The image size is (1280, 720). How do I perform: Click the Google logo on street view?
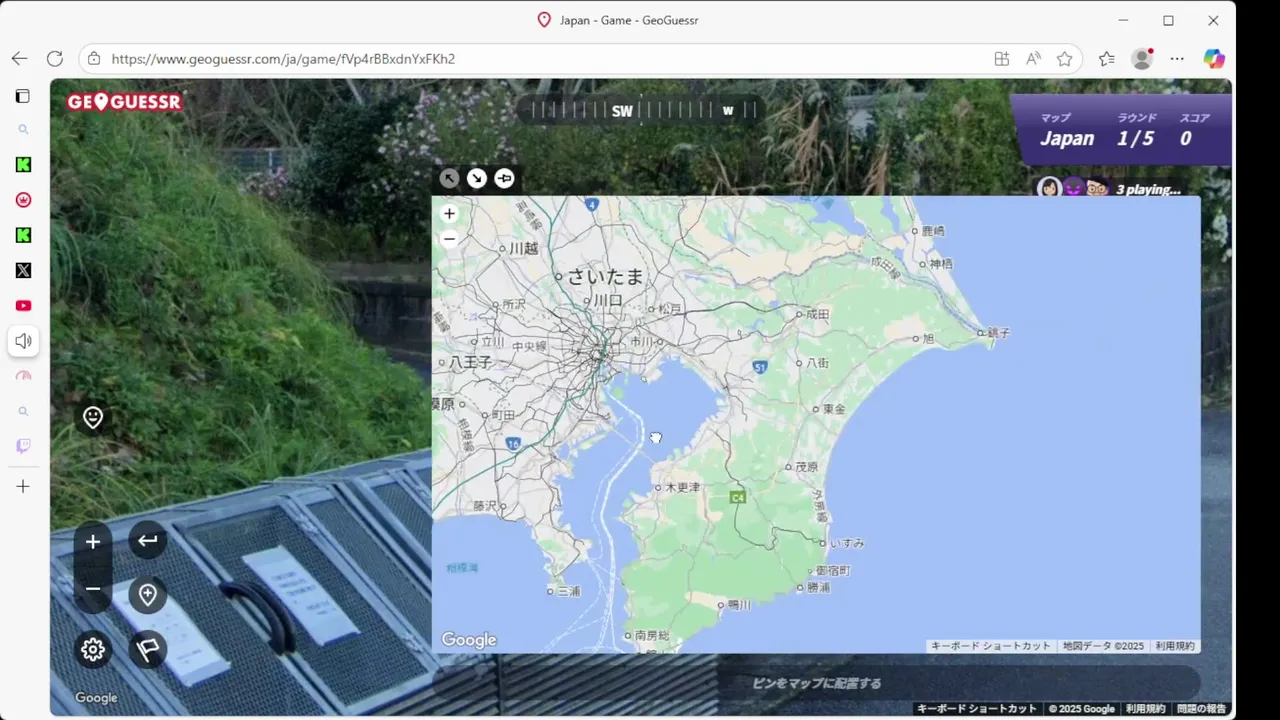click(x=97, y=698)
